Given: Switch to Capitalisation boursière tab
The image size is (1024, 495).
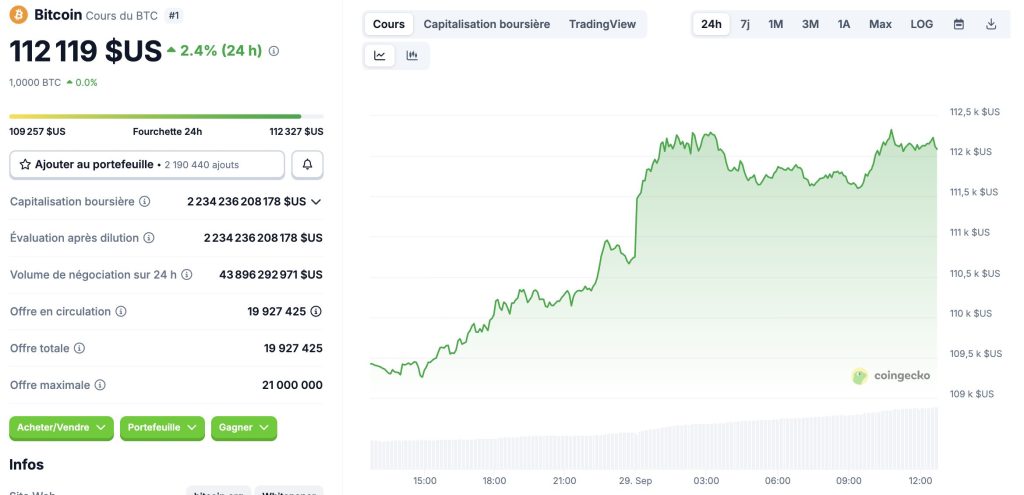Looking at the screenshot, I should click(486, 24).
